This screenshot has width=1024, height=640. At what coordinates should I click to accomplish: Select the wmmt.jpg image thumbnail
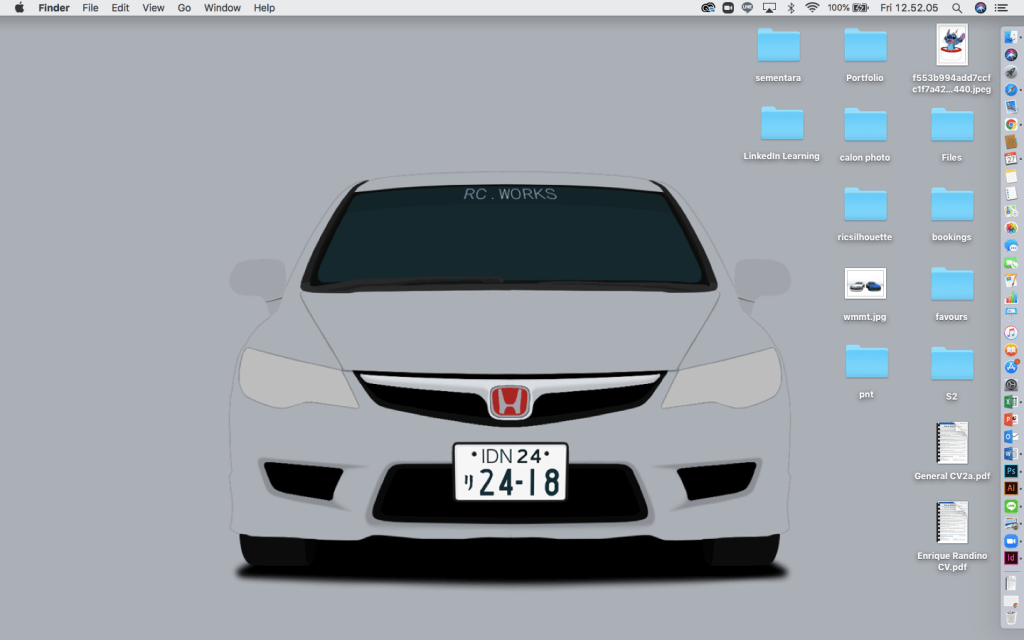click(x=865, y=284)
